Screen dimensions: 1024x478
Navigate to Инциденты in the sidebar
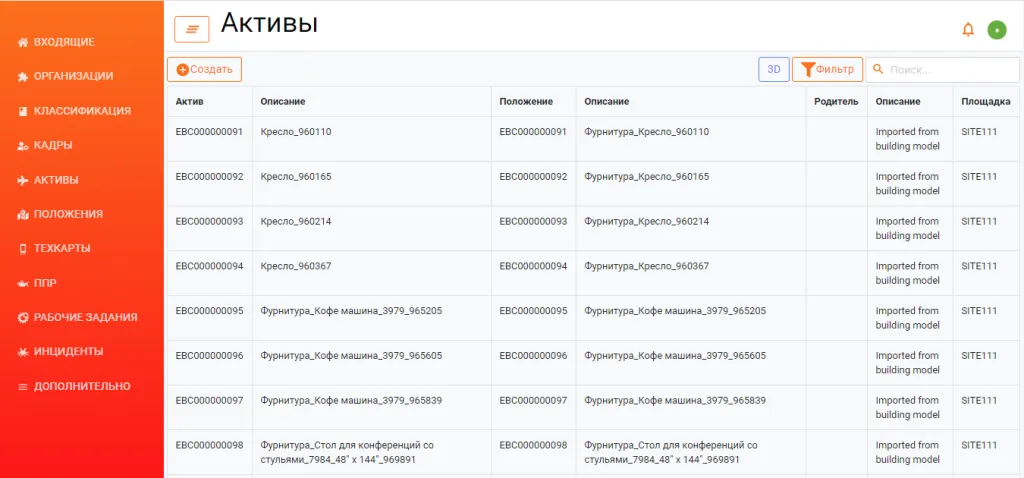click(68, 352)
